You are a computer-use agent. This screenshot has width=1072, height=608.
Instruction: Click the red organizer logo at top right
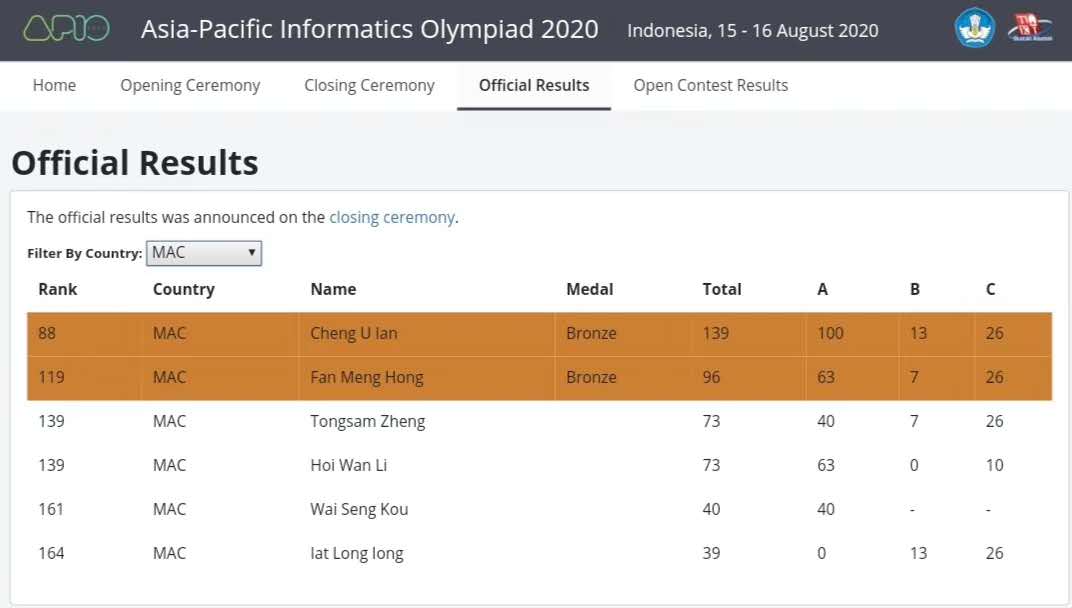(x=1030, y=29)
